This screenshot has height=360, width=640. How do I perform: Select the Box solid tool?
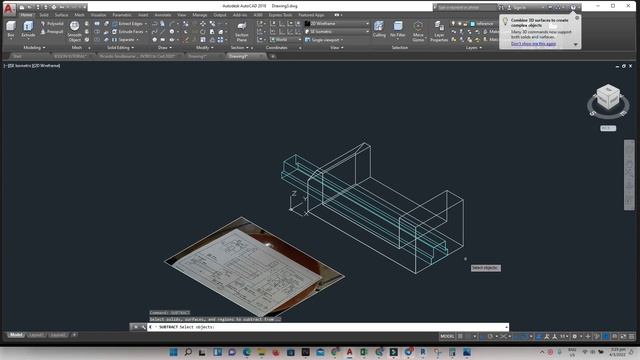point(11,29)
